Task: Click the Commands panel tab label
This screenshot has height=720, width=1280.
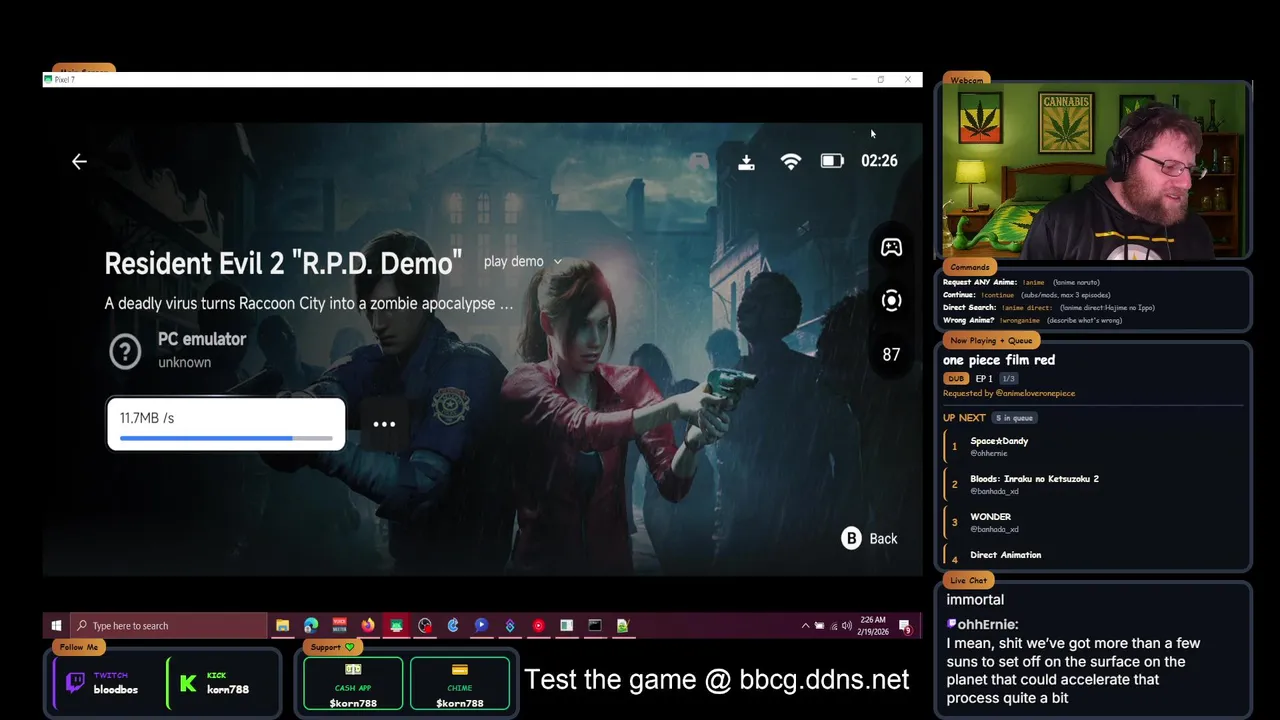Action: pos(970,267)
